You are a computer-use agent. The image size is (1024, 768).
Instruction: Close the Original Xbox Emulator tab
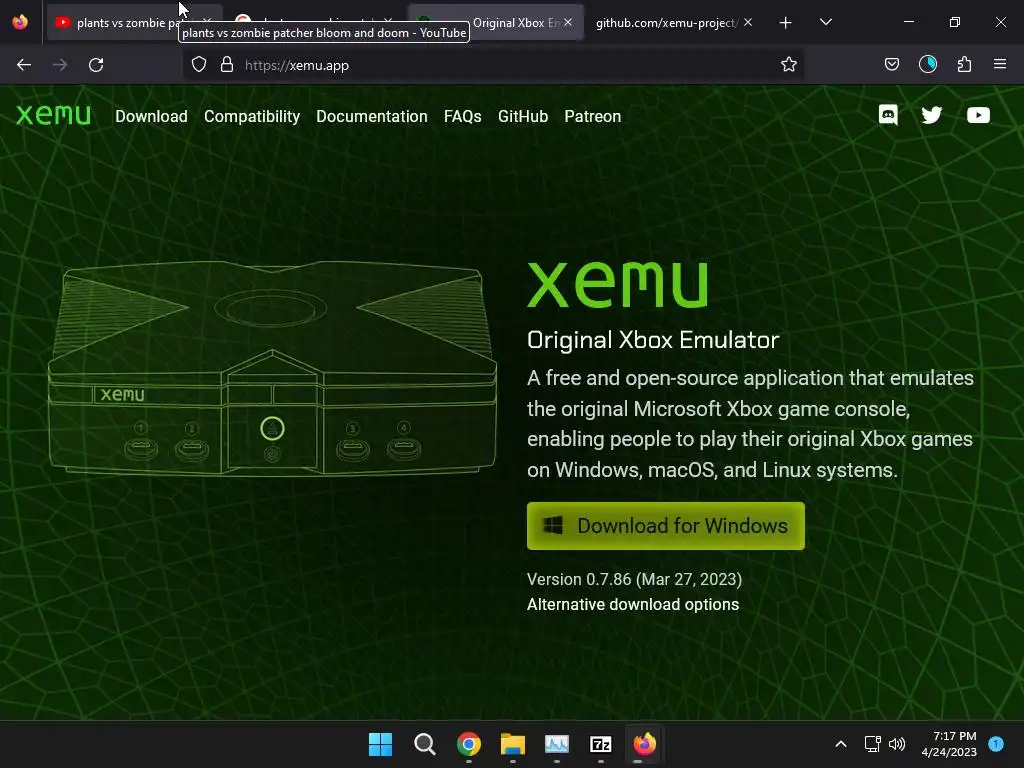568,23
